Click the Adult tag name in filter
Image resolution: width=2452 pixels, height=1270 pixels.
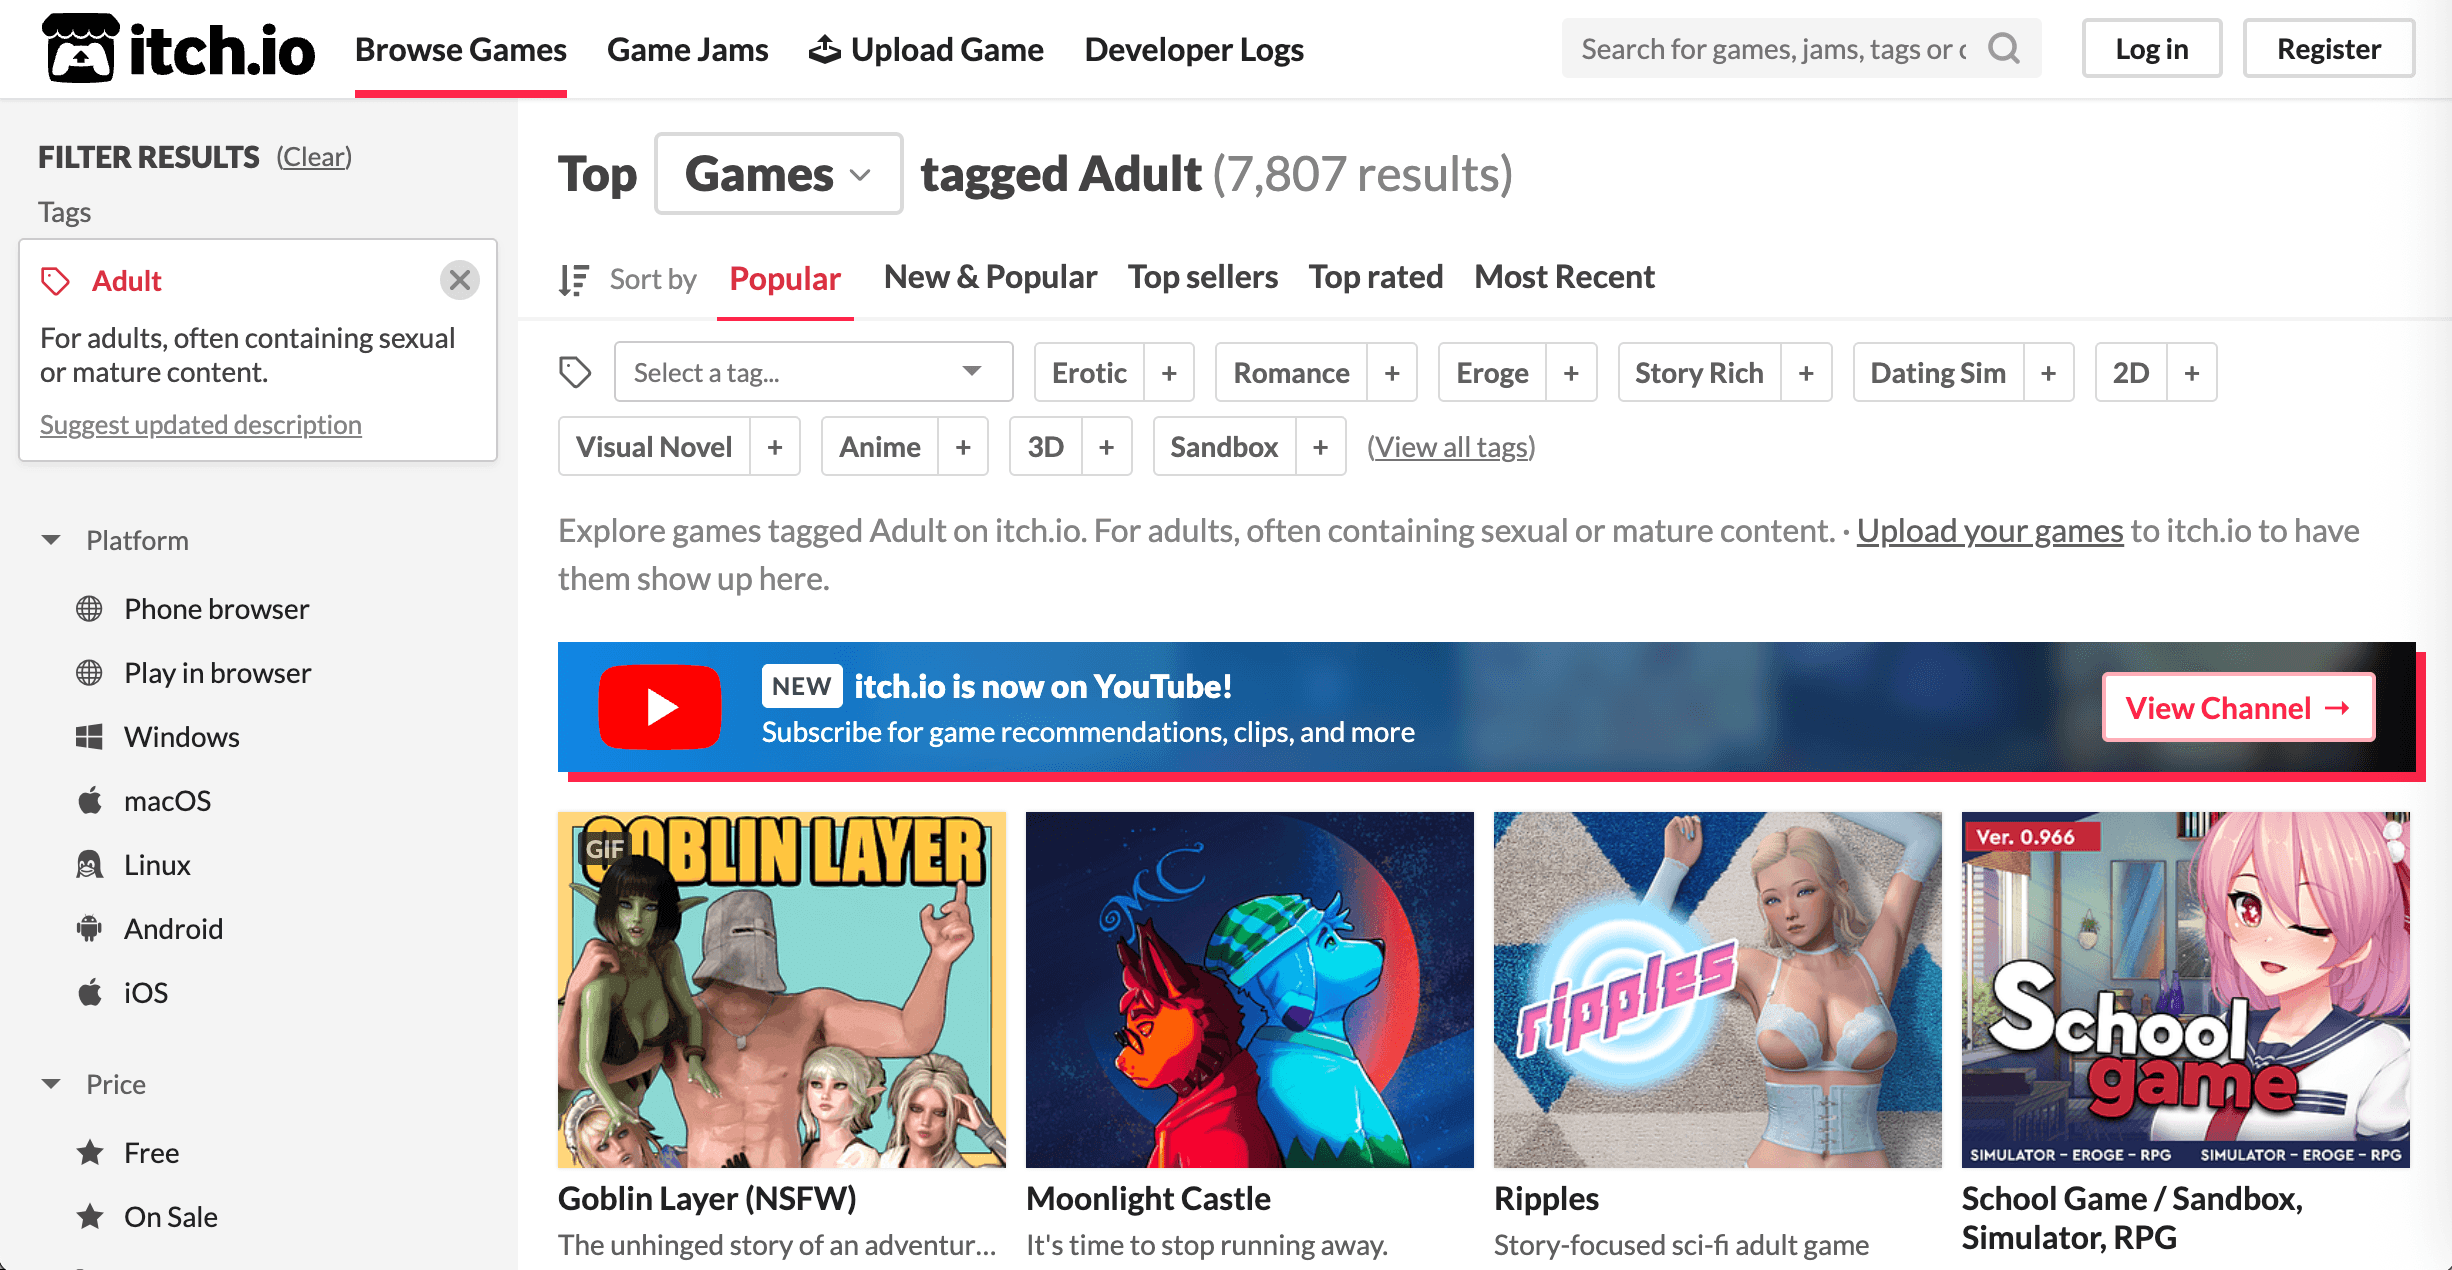tap(126, 281)
